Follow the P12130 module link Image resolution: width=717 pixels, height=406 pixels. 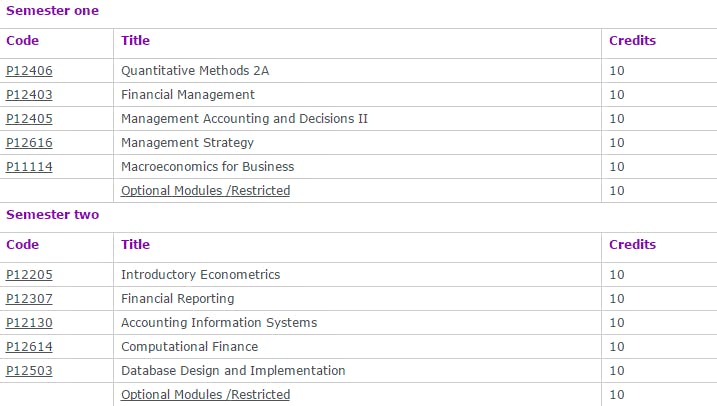tap(29, 323)
